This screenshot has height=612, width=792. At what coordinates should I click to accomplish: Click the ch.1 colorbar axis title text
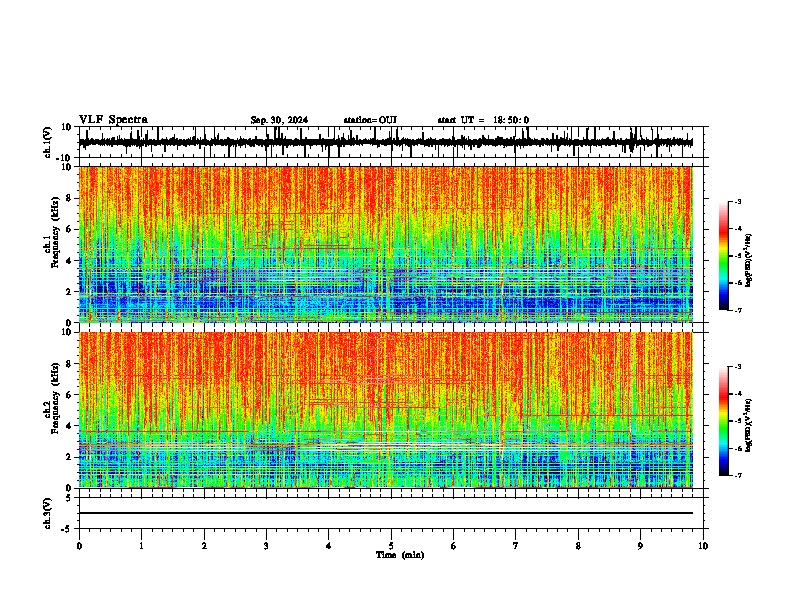tap(749, 261)
